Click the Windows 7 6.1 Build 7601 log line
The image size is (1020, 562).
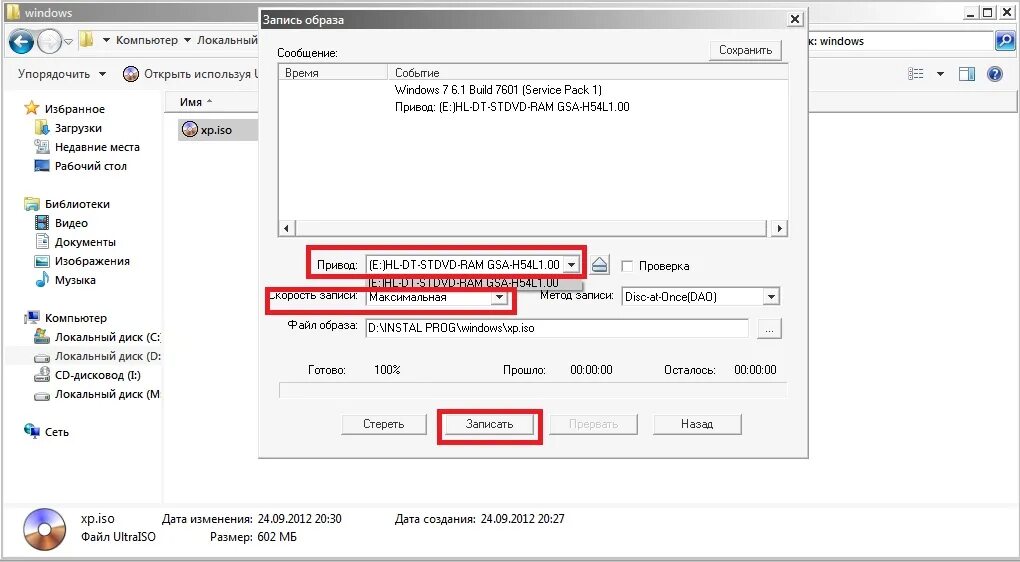(x=498, y=90)
